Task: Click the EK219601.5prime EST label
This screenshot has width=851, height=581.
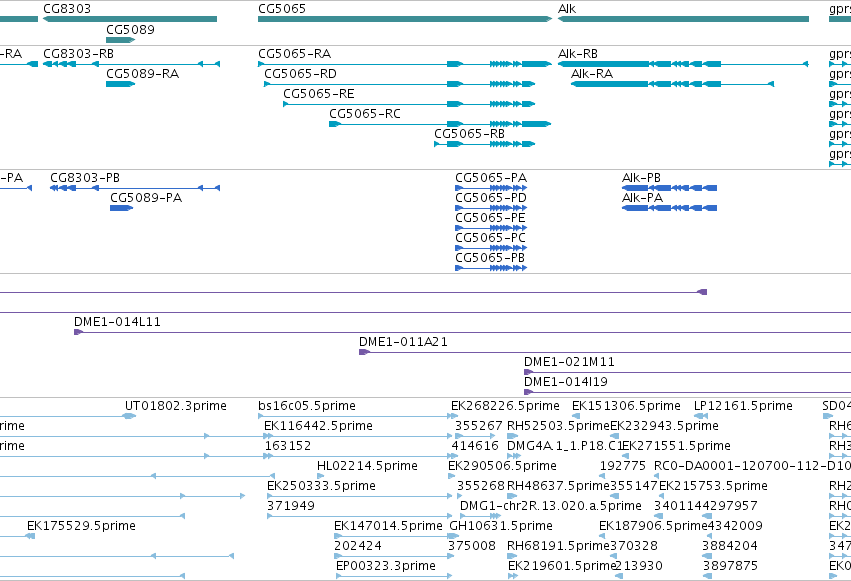Action: [562, 566]
